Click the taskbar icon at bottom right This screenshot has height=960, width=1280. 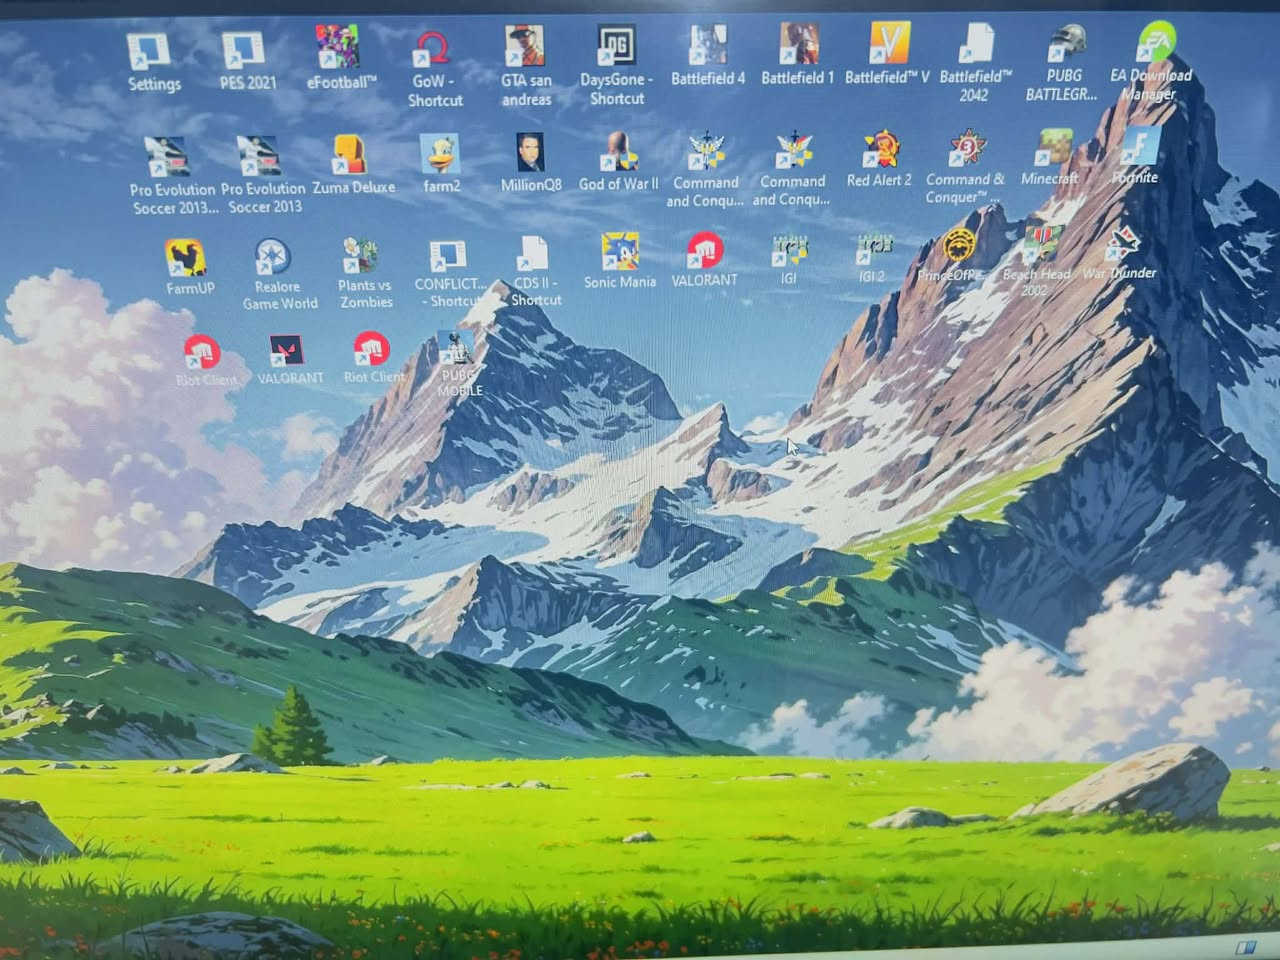(x=1248, y=946)
